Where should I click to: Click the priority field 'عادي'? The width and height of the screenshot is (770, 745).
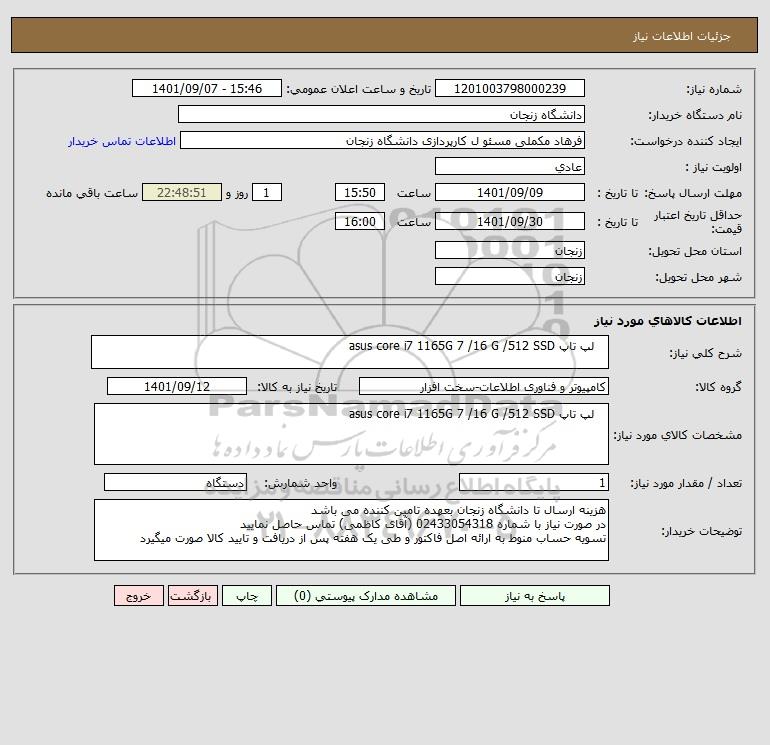[510, 166]
